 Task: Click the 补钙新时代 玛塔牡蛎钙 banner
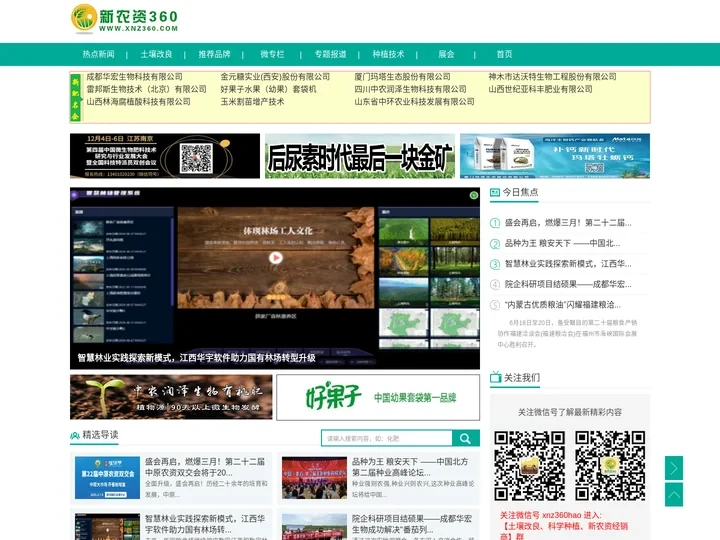pos(555,156)
